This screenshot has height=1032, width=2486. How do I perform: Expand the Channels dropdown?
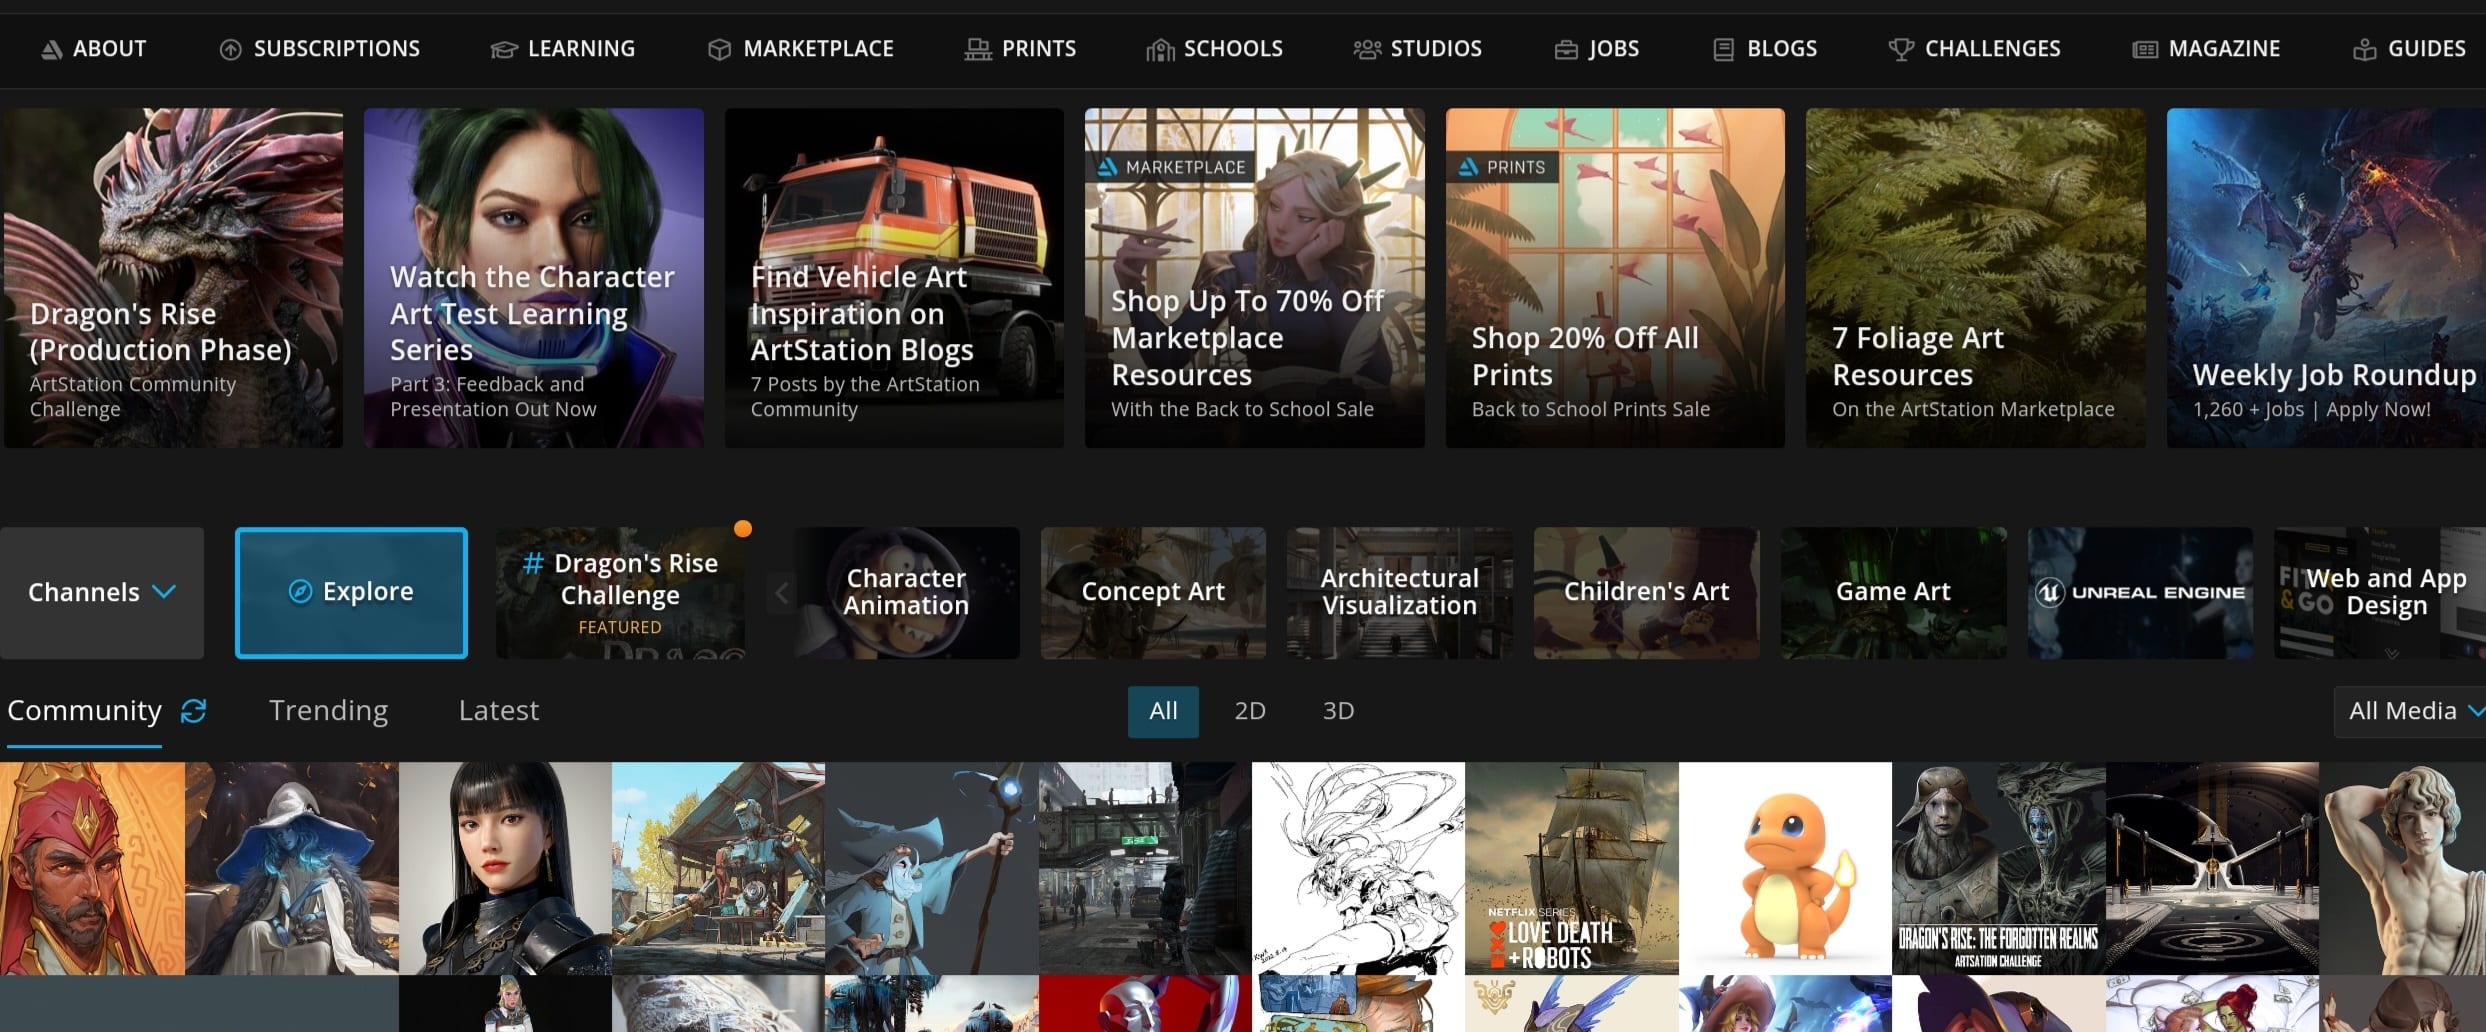[102, 592]
